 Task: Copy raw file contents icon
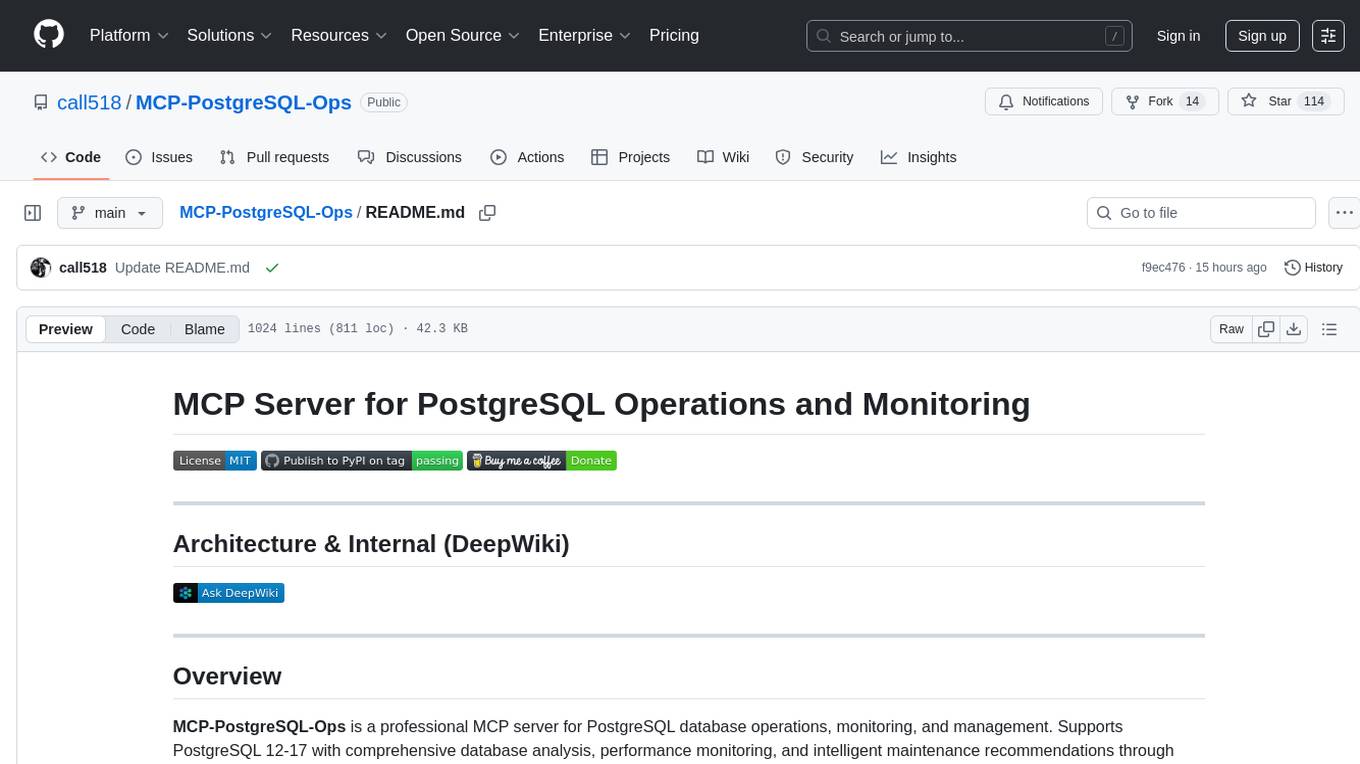click(1266, 329)
